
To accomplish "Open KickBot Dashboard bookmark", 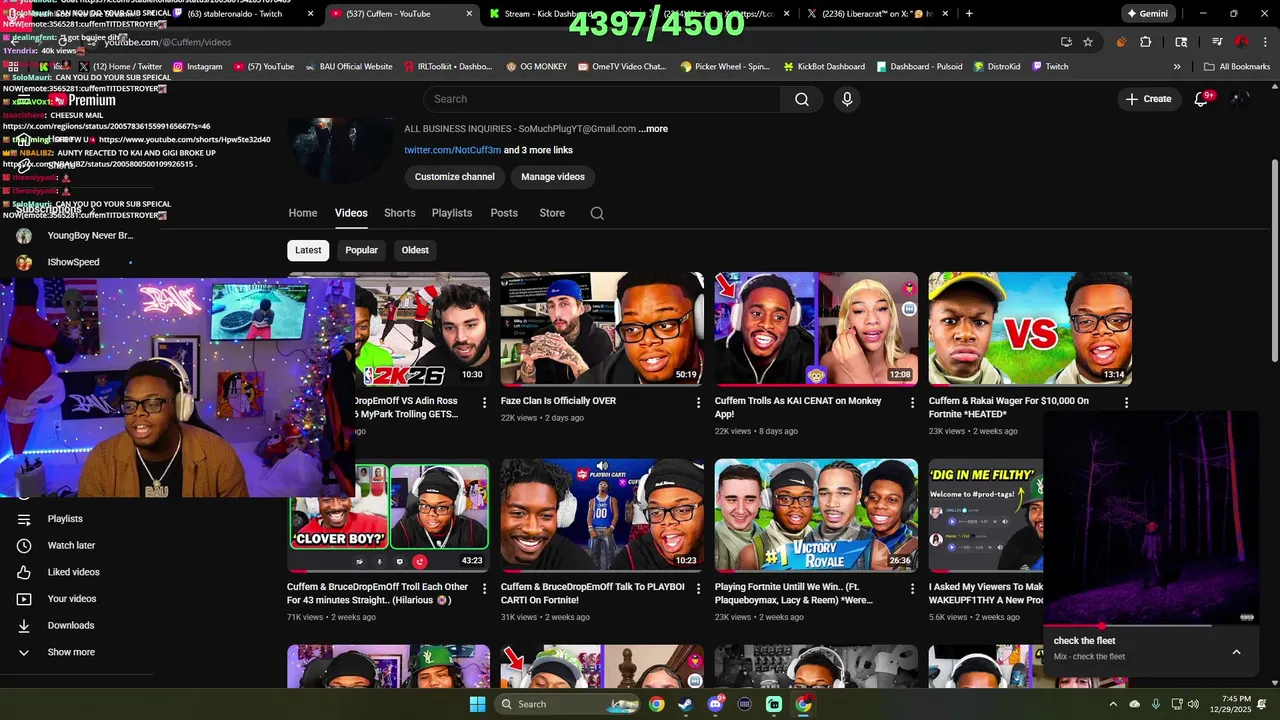I will 824,67.
